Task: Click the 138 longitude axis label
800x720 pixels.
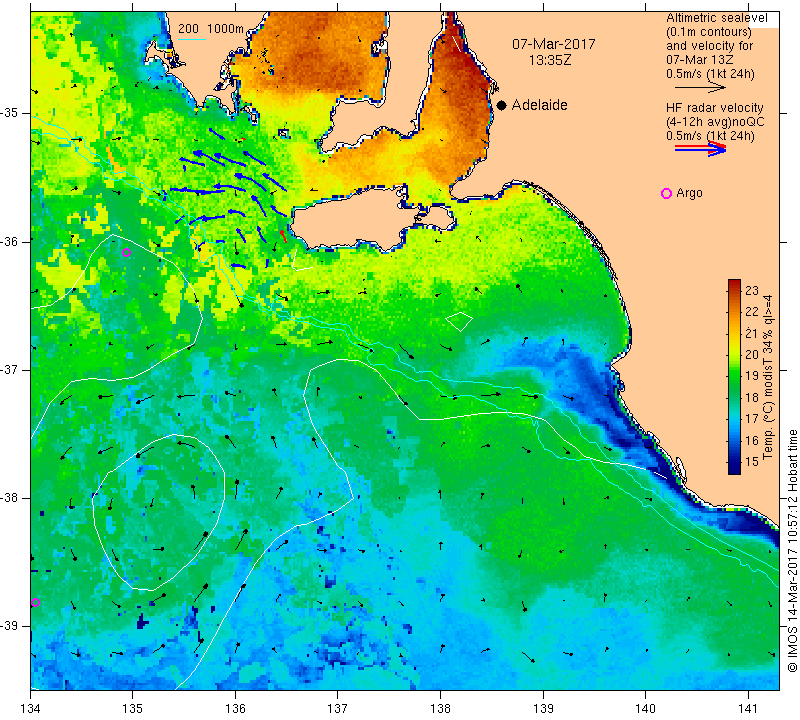Action: tap(440, 709)
